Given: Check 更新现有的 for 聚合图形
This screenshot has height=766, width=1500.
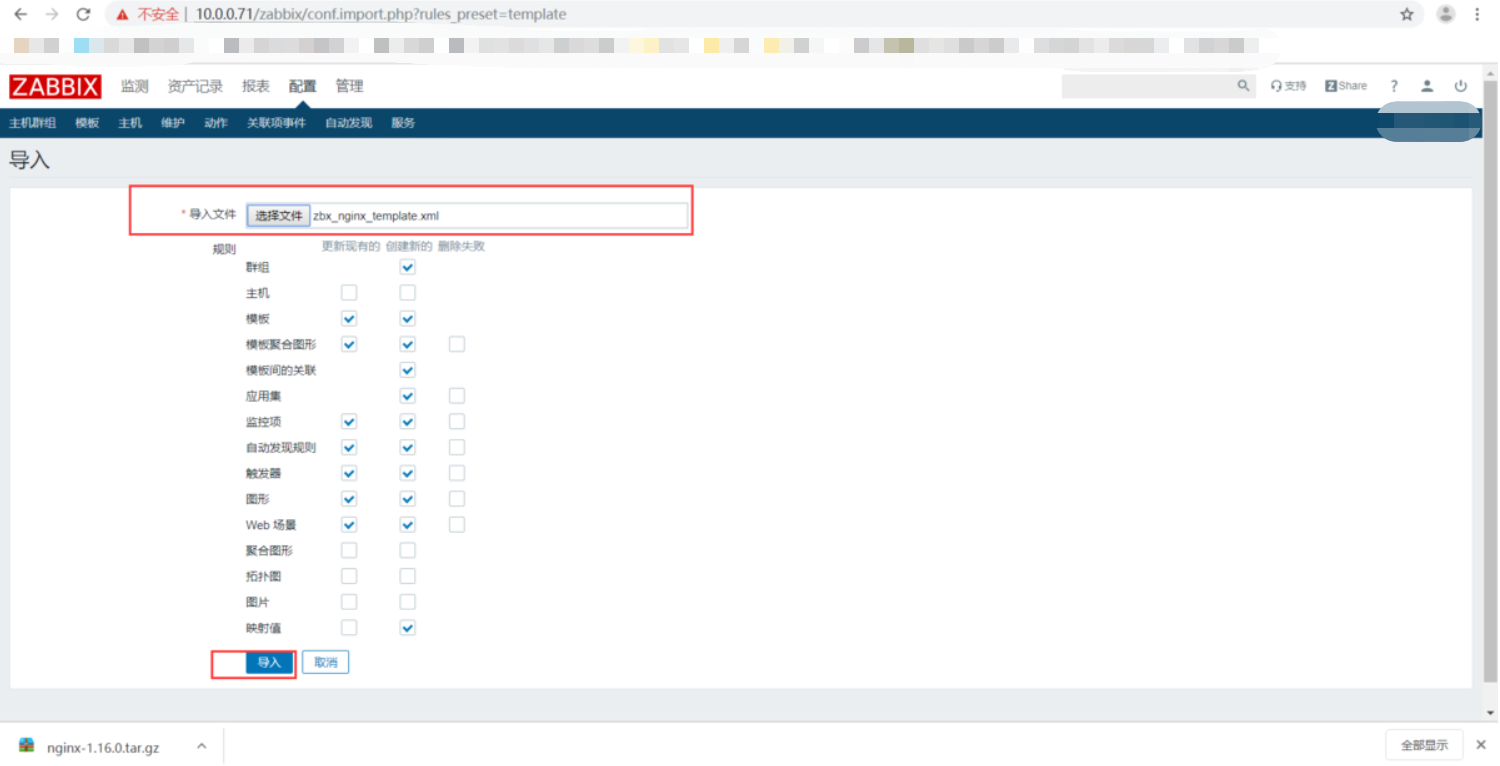Looking at the screenshot, I should tap(349, 550).
